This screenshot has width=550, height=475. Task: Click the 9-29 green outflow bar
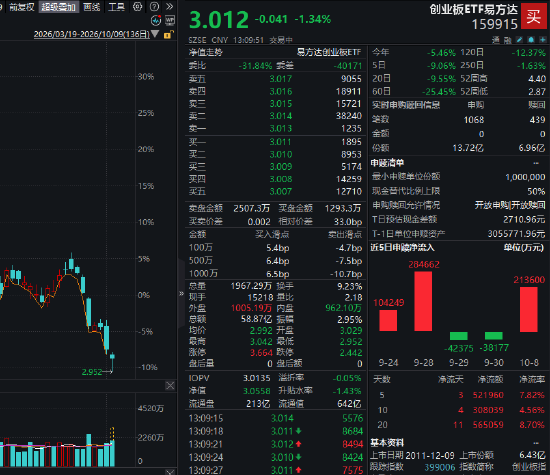(458, 336)
